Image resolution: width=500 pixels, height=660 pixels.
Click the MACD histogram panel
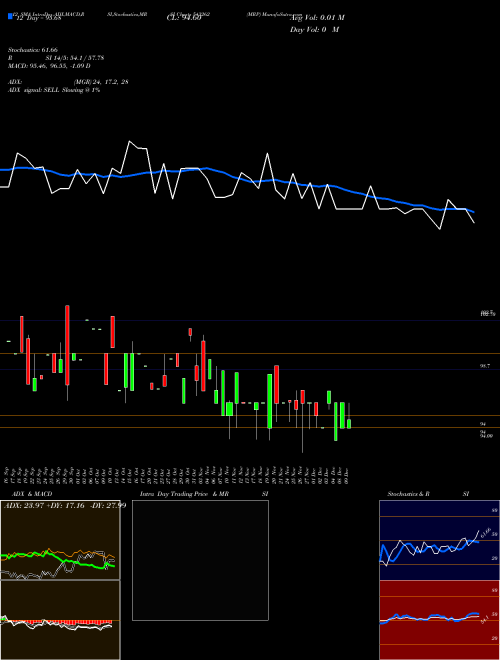[60, 620]
